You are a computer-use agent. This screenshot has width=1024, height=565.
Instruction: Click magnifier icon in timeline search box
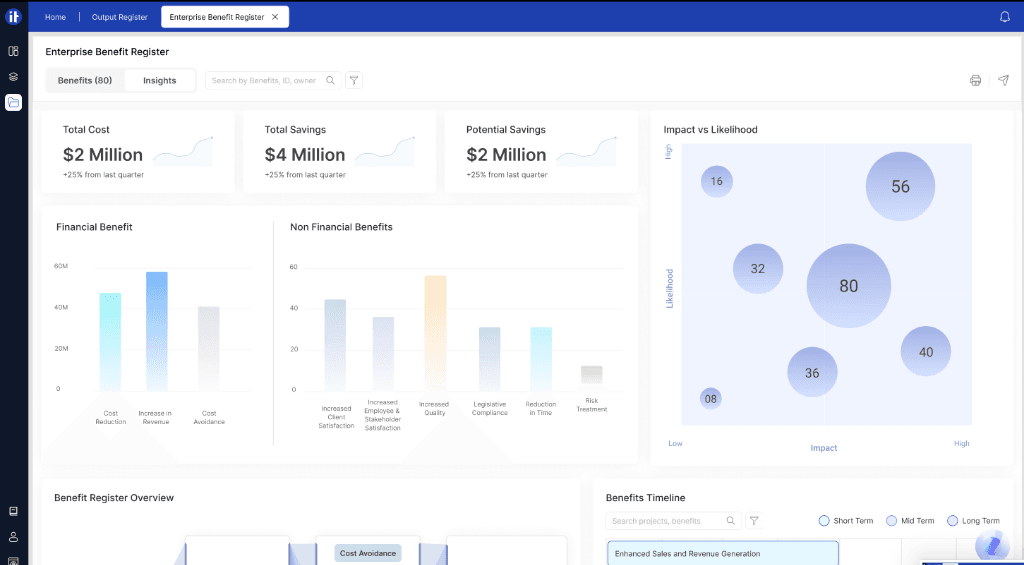point(731,521)
